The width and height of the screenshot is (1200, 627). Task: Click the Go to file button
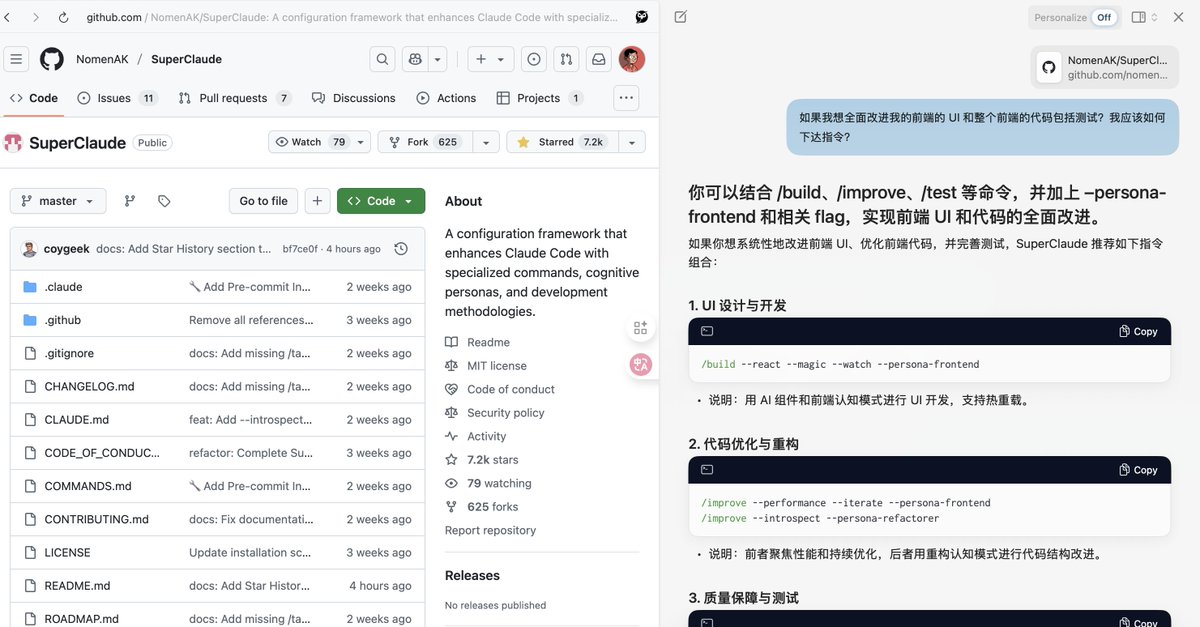click(264, 201)
